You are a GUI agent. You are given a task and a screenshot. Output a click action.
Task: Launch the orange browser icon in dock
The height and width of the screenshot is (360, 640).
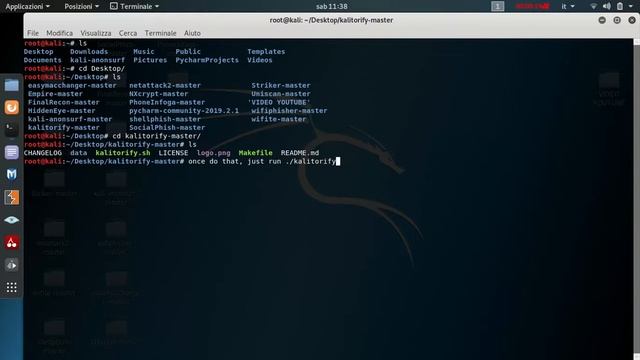point(11,107)
